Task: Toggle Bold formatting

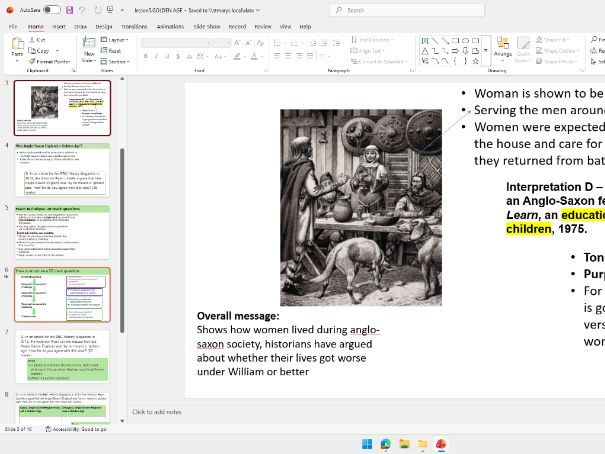Action: [x=145, y=57]
